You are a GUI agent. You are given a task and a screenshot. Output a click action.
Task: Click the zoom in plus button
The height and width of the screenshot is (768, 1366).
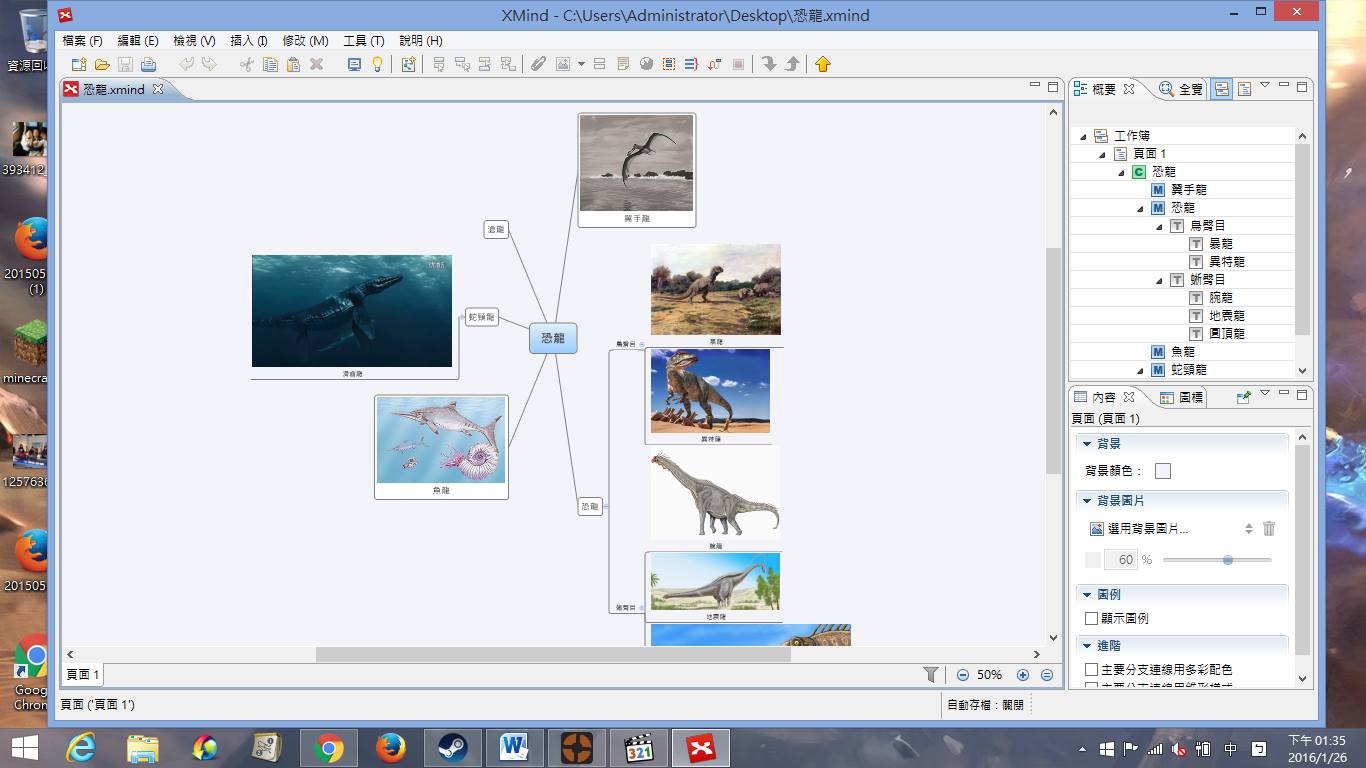click(x=1022, y=675)
